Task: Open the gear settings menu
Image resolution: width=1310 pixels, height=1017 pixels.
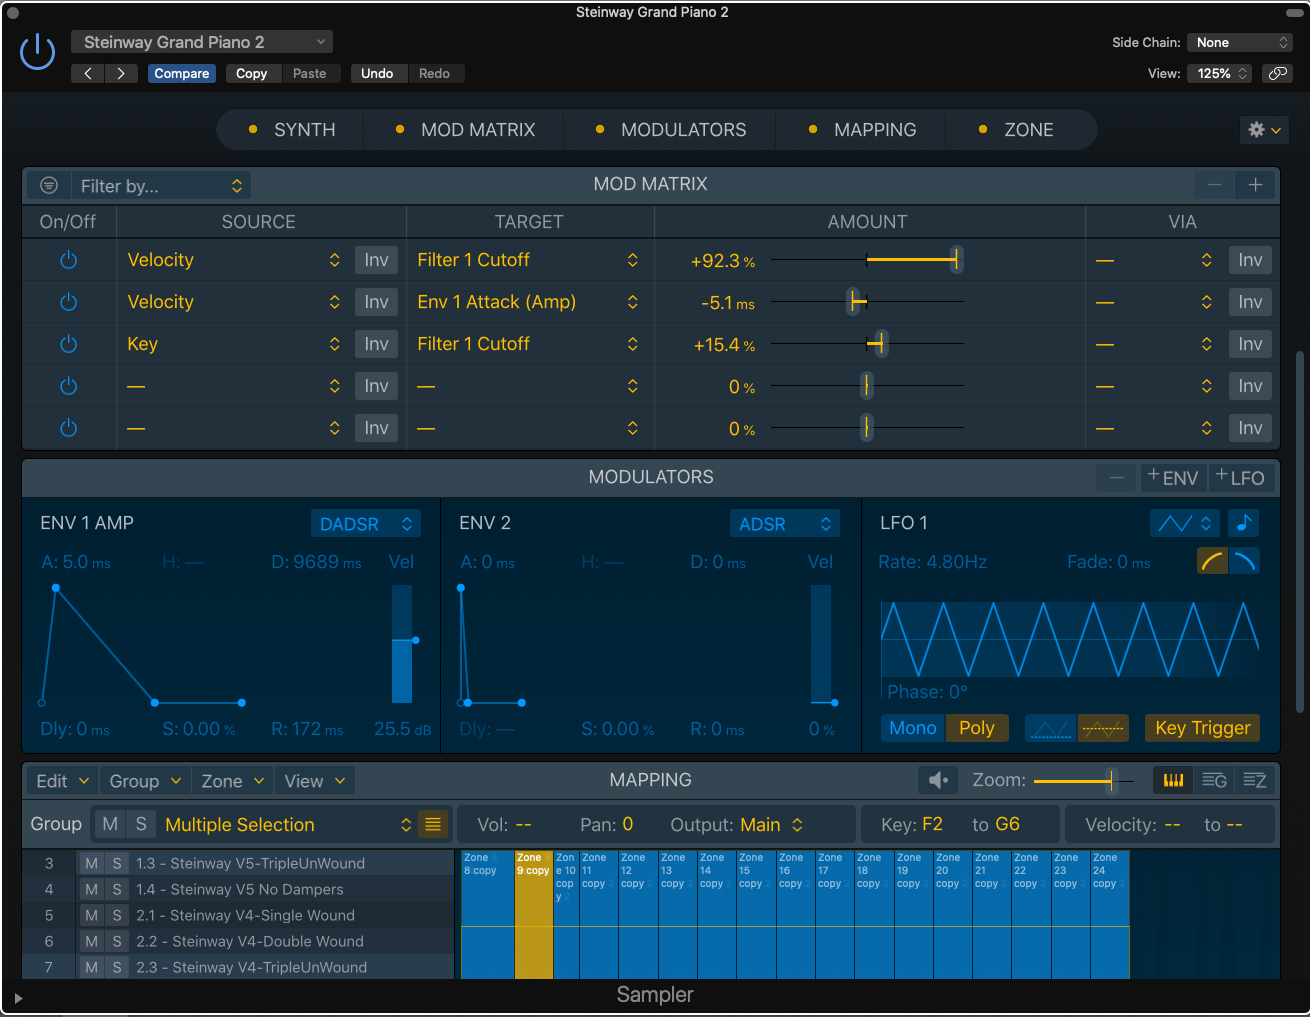Action: pos(1264,130)
